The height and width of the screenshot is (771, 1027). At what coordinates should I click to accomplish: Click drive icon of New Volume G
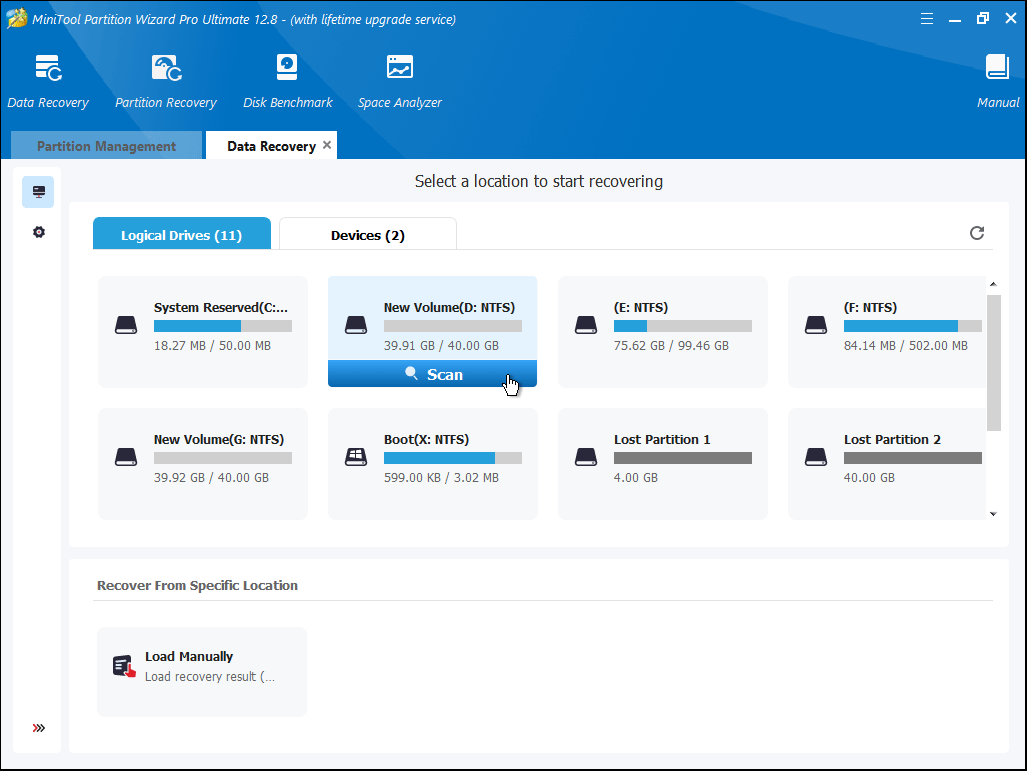[x=126, y=457]
